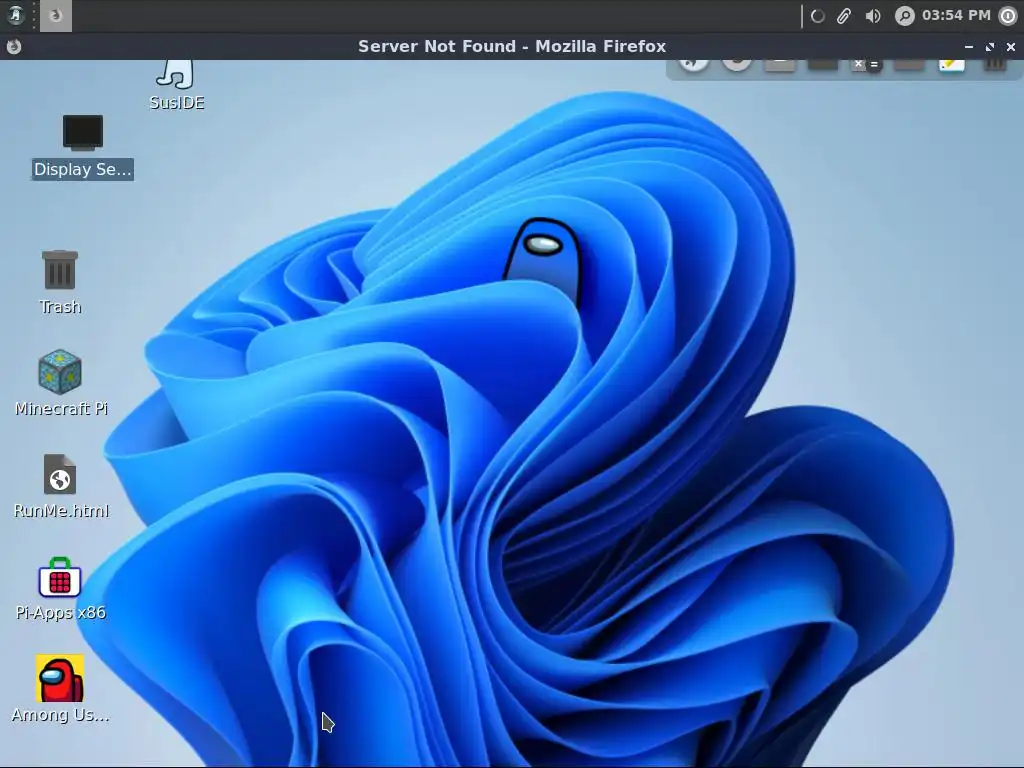Launch Minecraft Pi from desktop
The height and width of the screenshot is (768, 1024).
61,383
